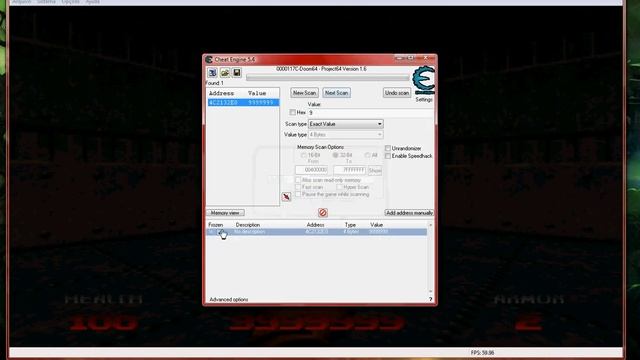Open Settings under the Cheat Engine logo
The width and height of the screenshot is (640, 360).
424,99
